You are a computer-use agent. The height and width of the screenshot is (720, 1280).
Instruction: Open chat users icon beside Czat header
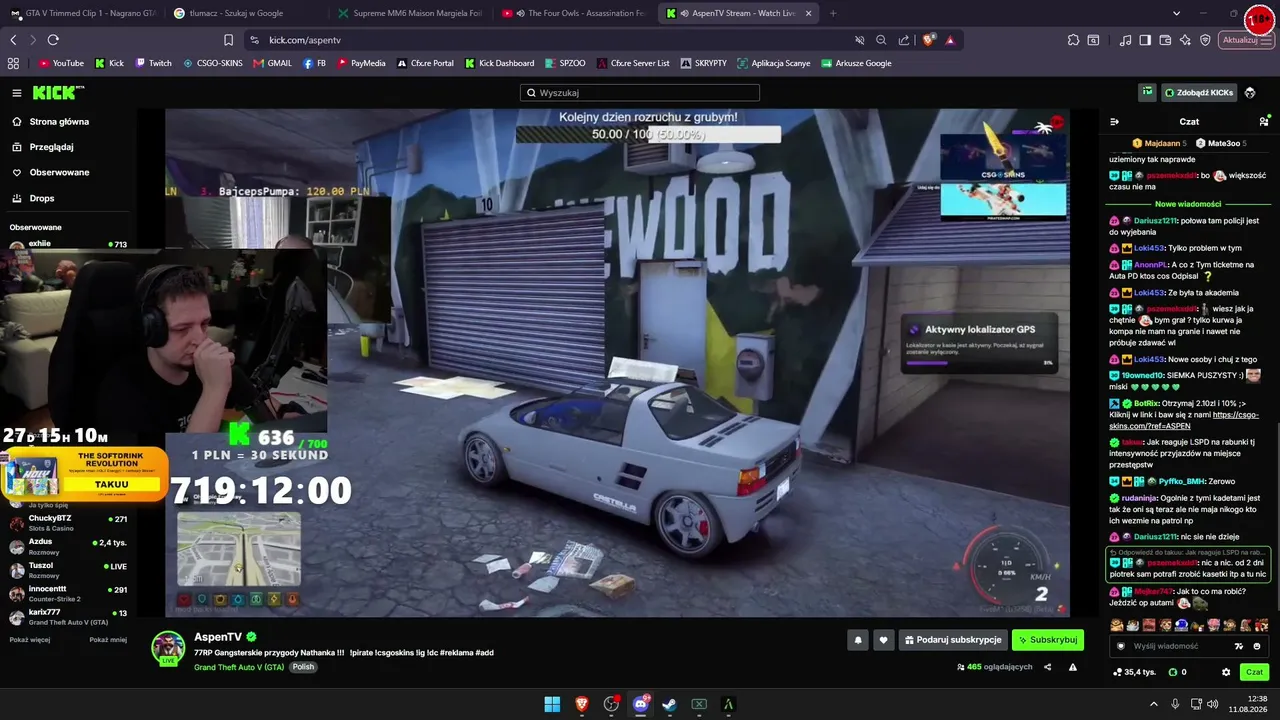(x=1264, y=122)
